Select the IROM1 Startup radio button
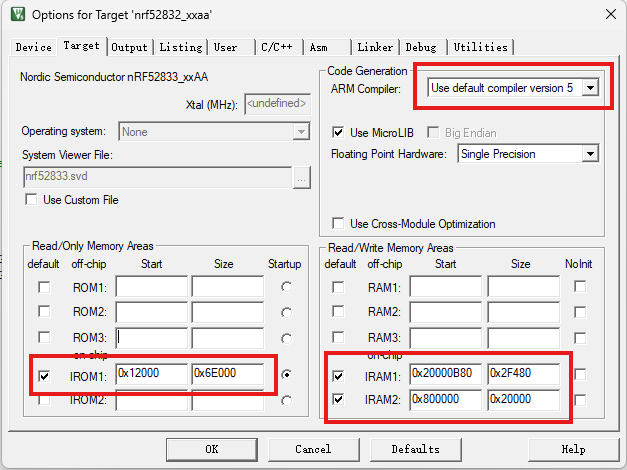Viewport: 627px width, 470px height. pyautogui.click(x=288, y=376)
